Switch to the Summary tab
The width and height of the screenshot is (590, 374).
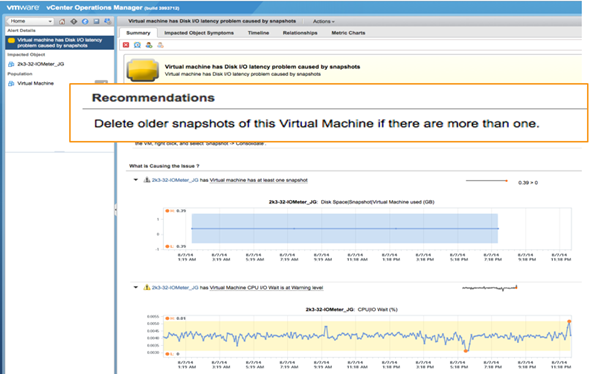pyautogui.click(x=138, y=33)
